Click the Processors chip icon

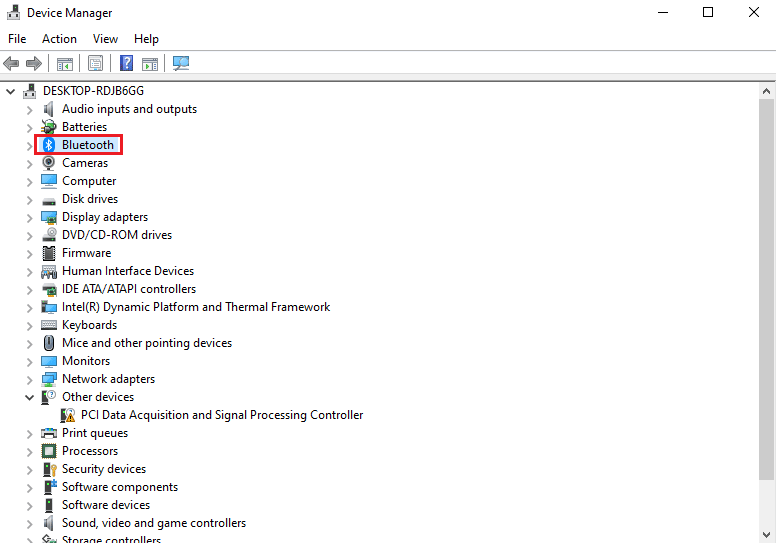point(48,451)
